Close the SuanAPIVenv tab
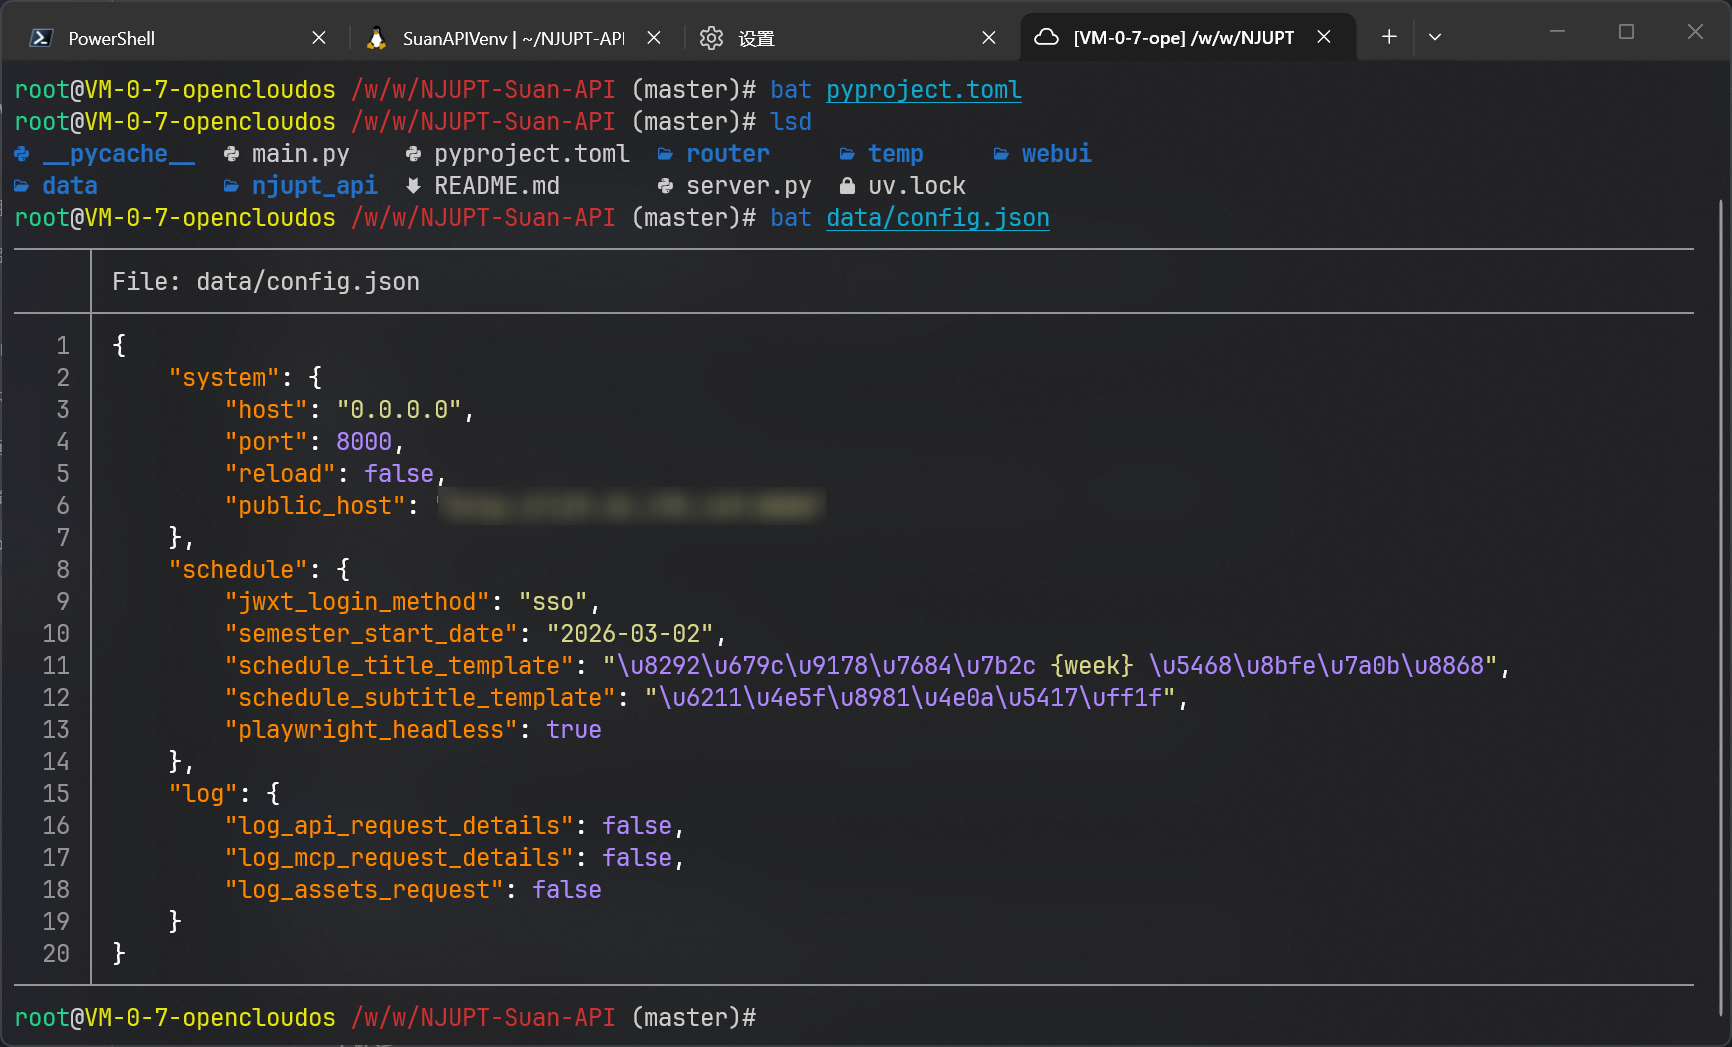Viewport: 1732px width, 1047px height. [654, 38]
